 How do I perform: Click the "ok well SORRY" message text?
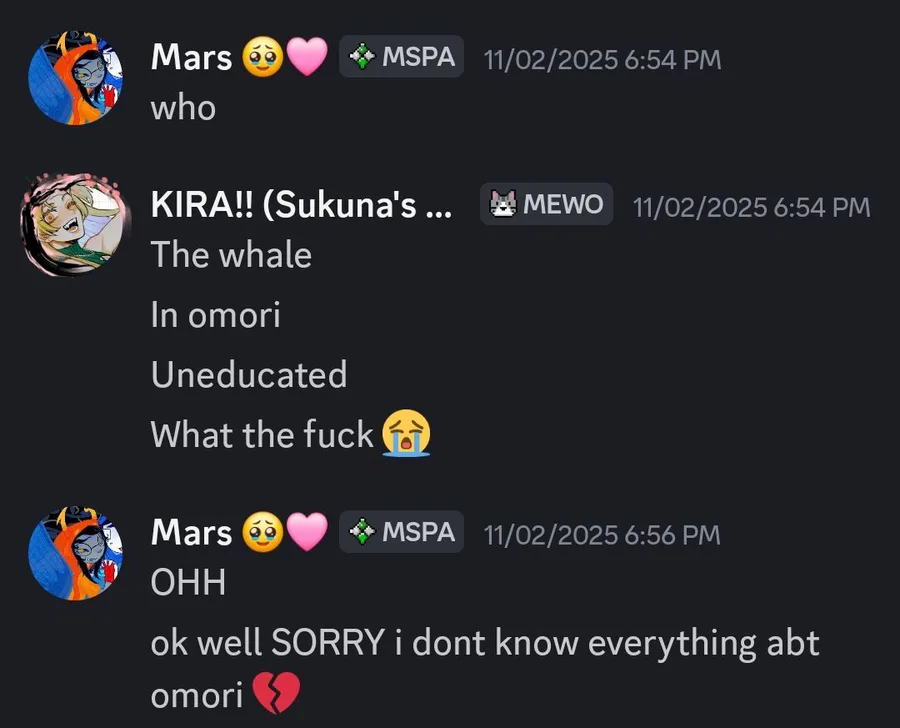click(484, 643)
